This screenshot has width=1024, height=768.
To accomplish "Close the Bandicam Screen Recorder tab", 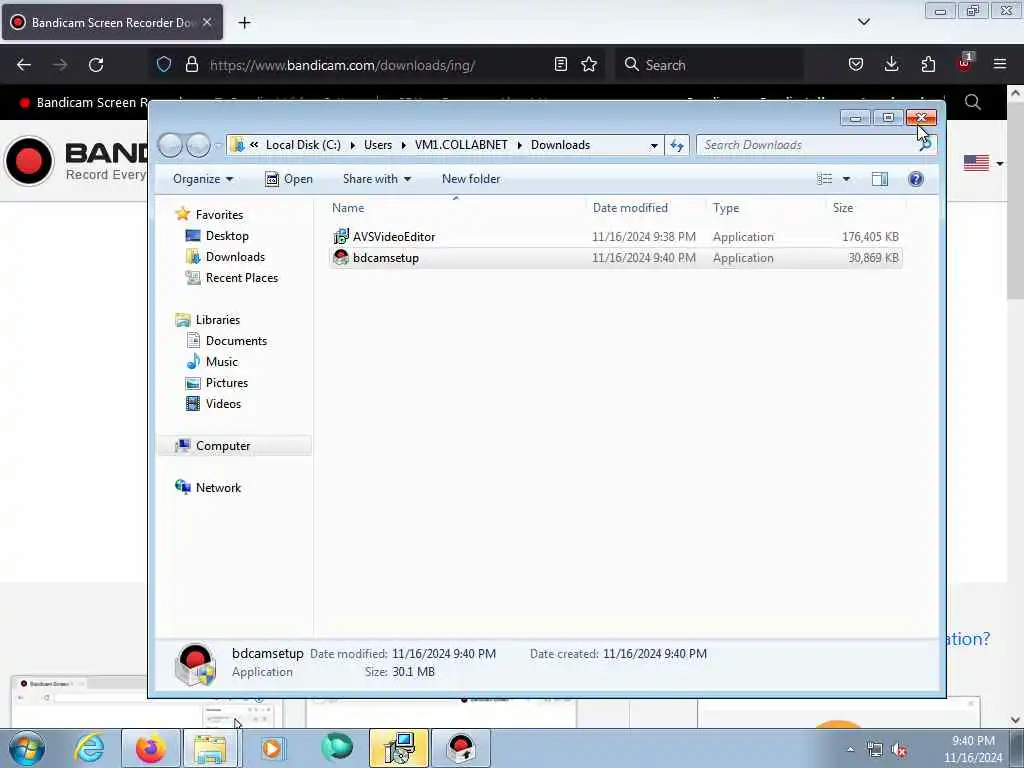I will pos(206,22).
